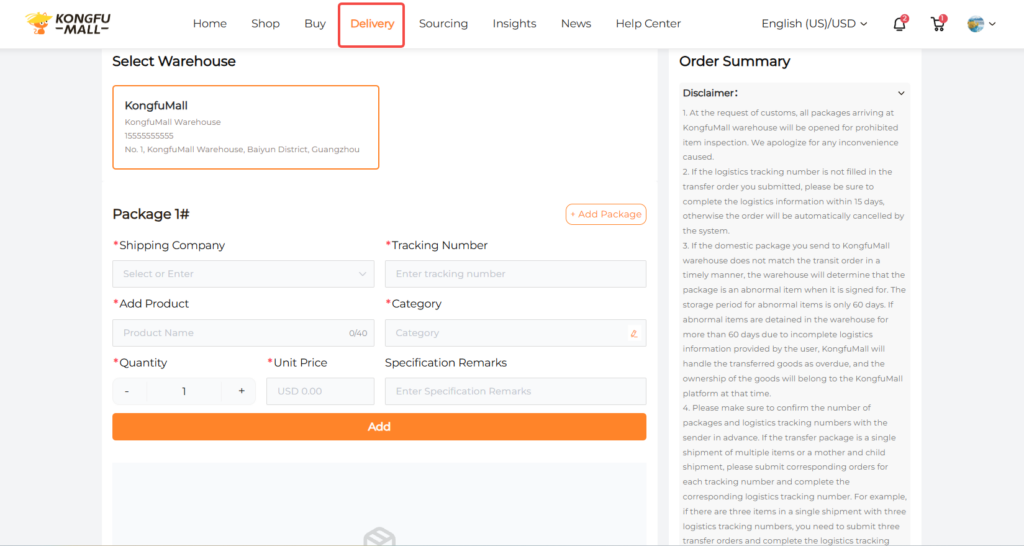Image resolution: width=1024 pixels, height=546 pixels.
Task: Click the Unit Price USD field
Action: pyautogui.click(x=320, y=391)
